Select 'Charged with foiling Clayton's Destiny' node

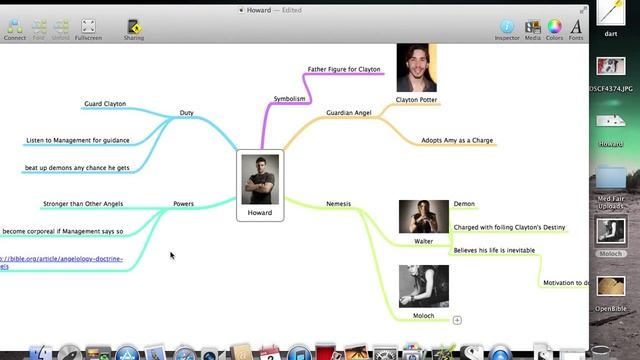pos(509,227)
